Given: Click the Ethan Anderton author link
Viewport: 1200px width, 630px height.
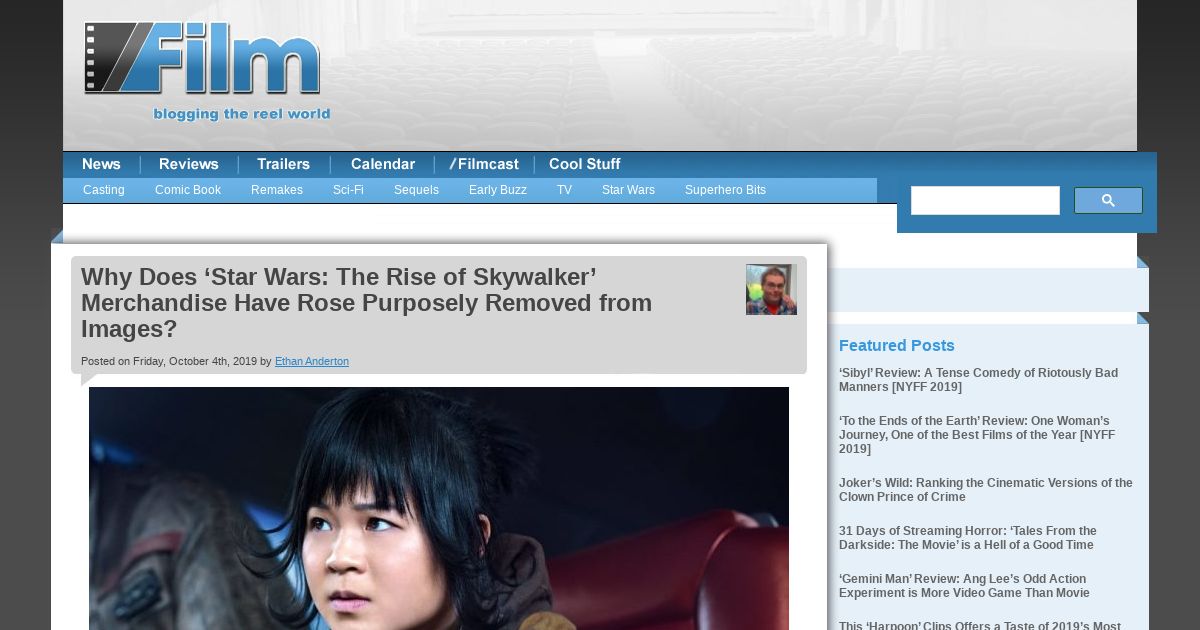Looking at the screenshot, I should 312,361.
